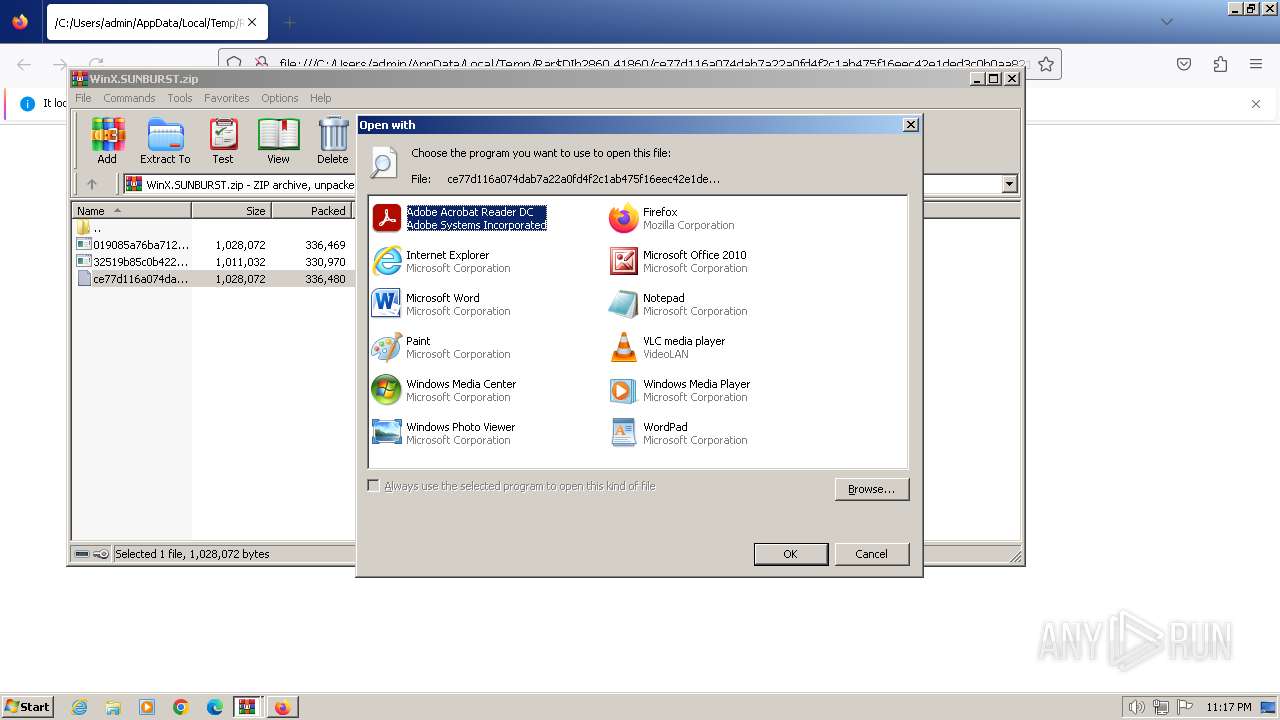Click the Save to Pocket icon

(x=1184, y=64)
